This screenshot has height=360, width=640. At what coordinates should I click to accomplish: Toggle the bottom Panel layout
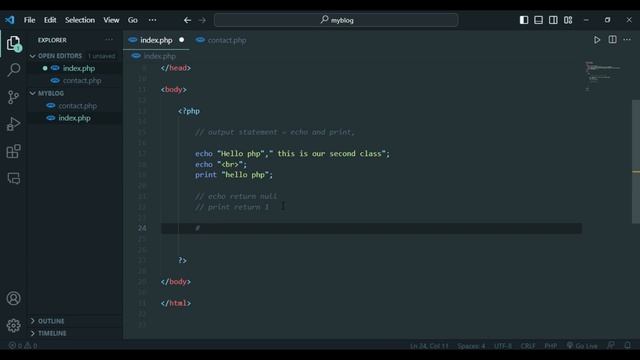538,20
